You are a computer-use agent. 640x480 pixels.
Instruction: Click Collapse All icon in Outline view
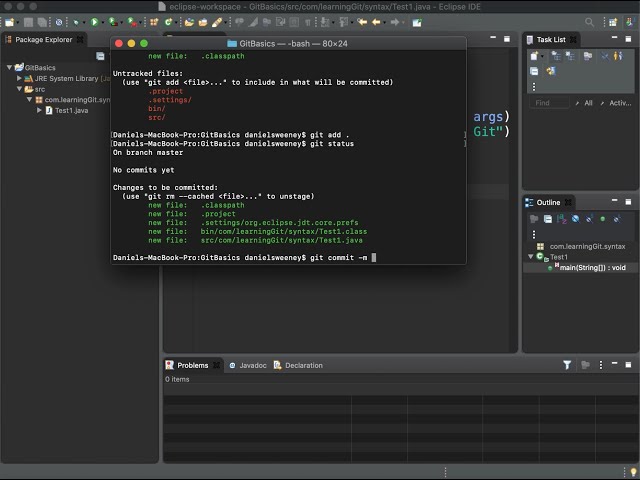click(x=548, y=219)
